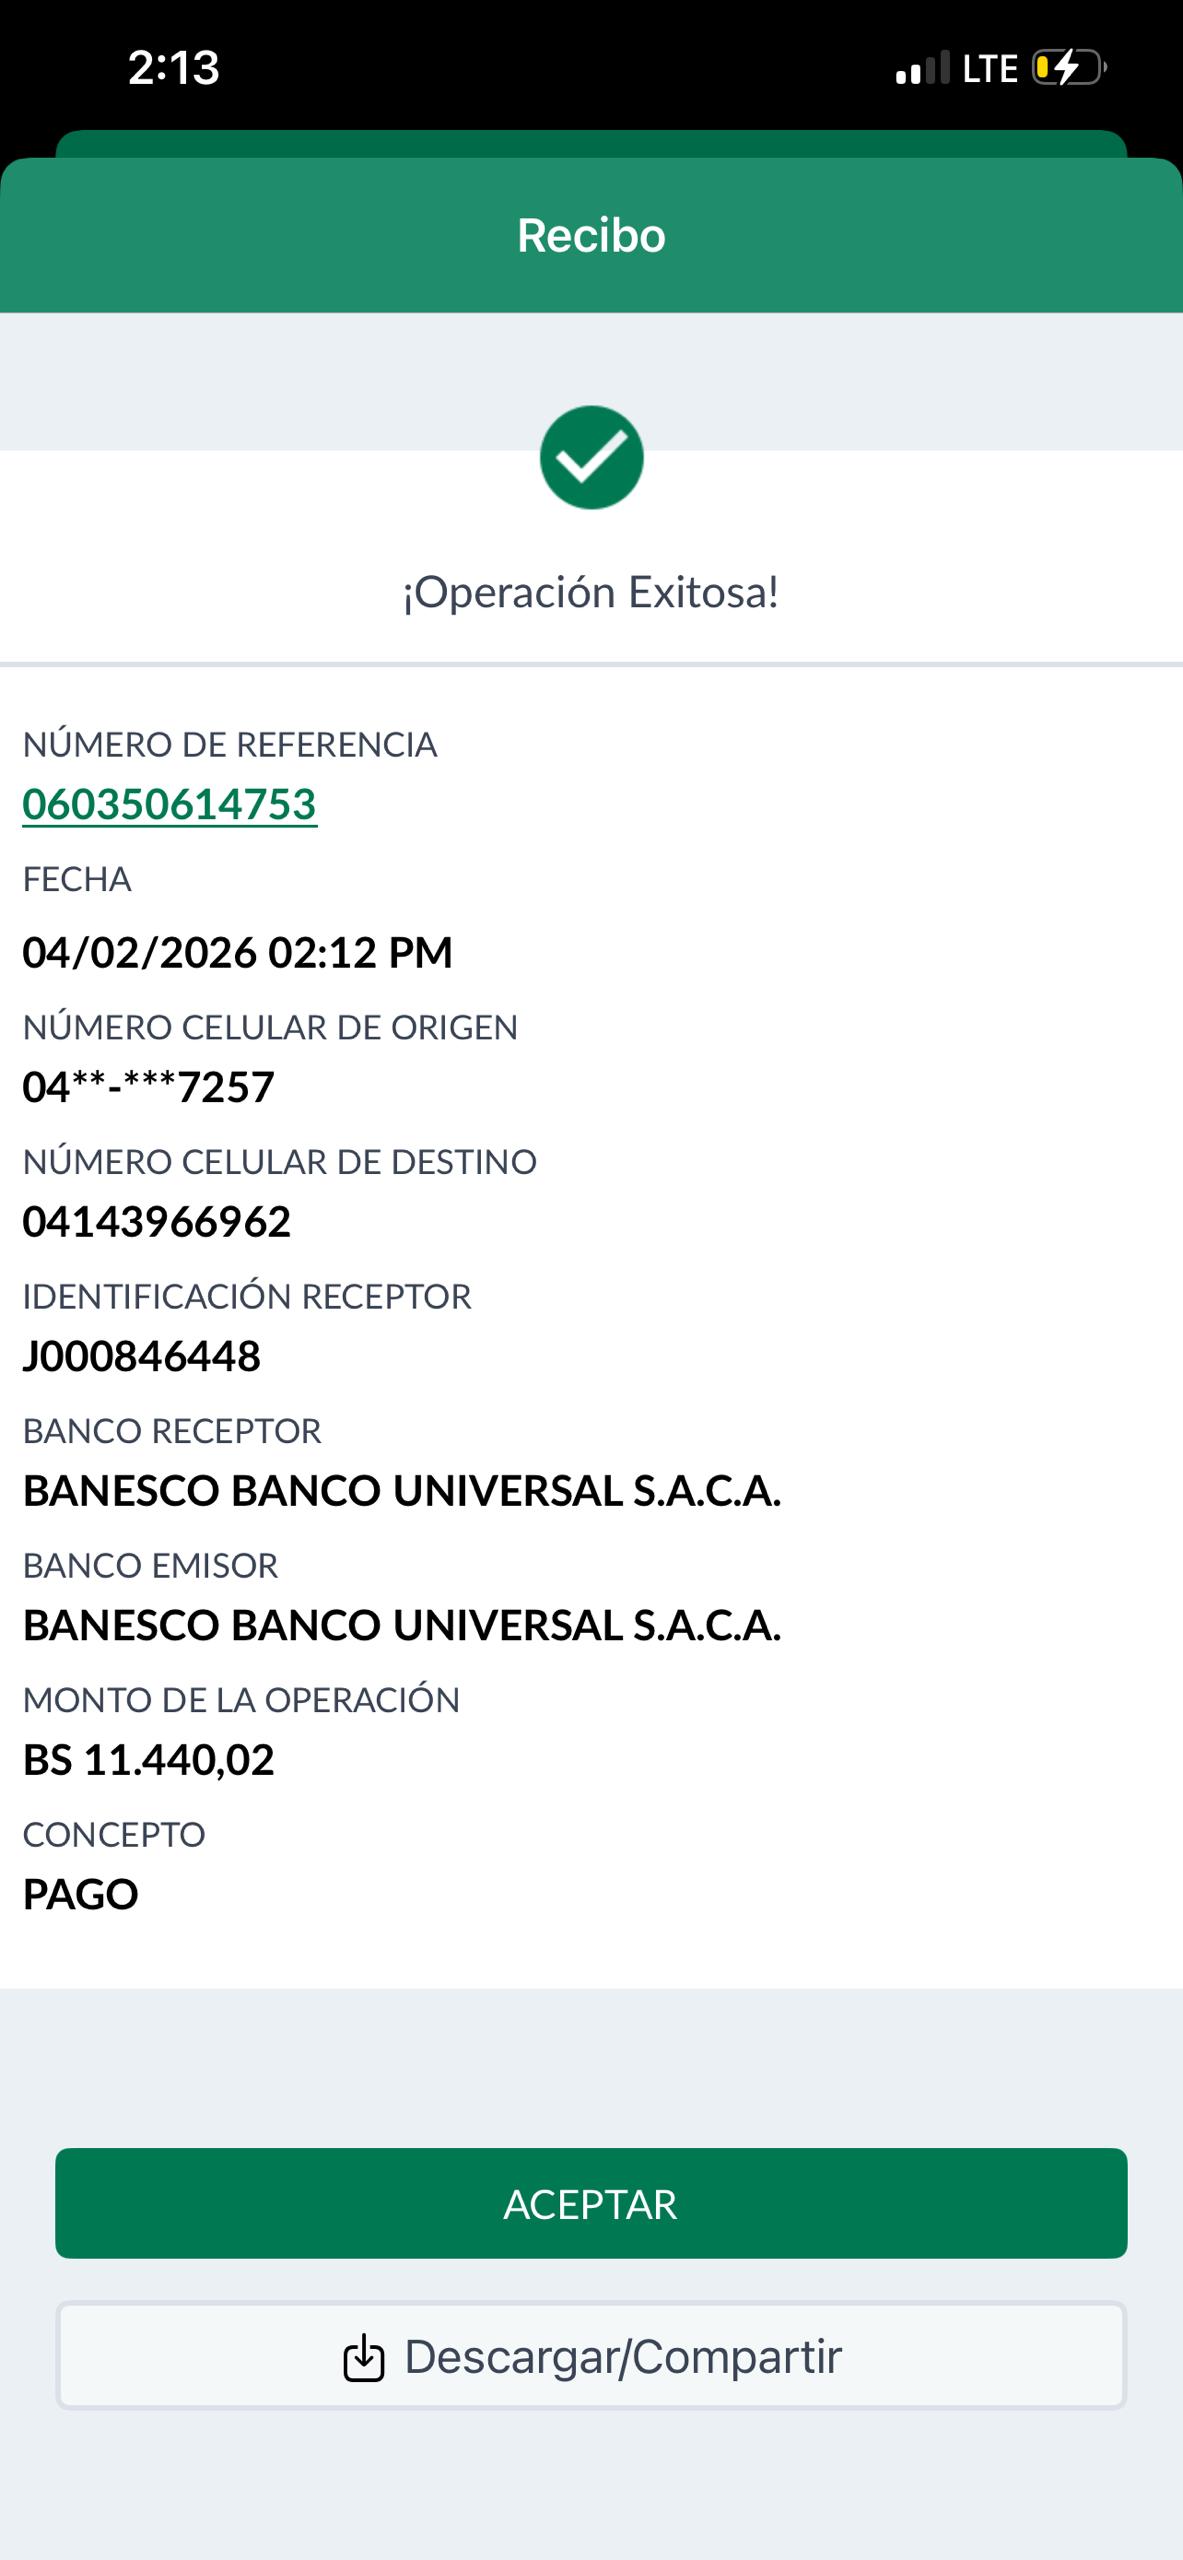Viewport: 1183px width, 2560px height.
Task: Tap the green success checkmark icon
Action: coord(591,458)
